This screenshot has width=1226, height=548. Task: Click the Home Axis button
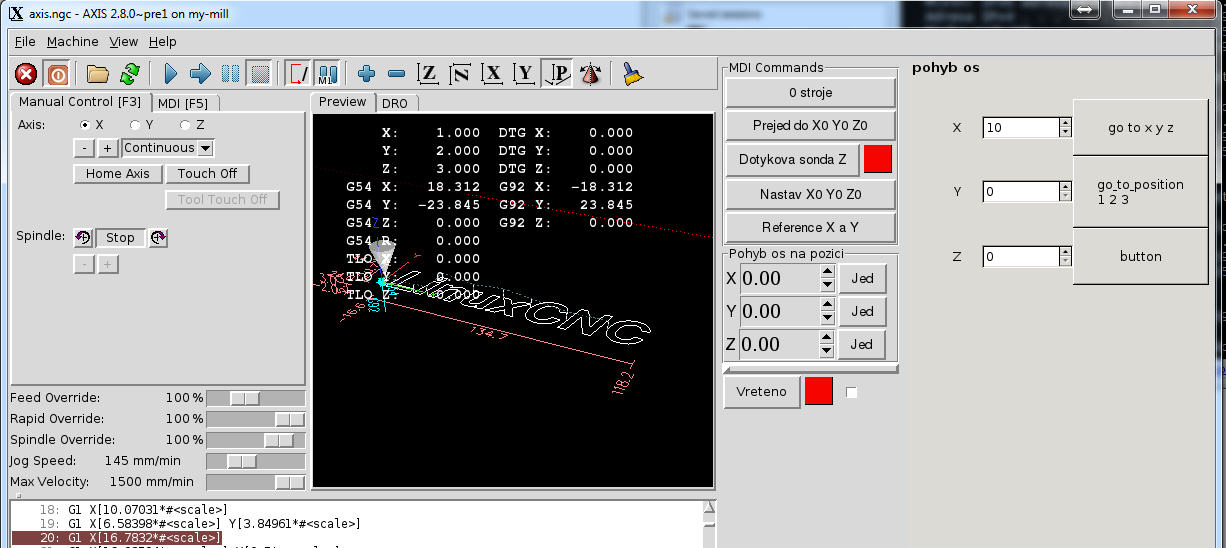(x=117, y=173)
